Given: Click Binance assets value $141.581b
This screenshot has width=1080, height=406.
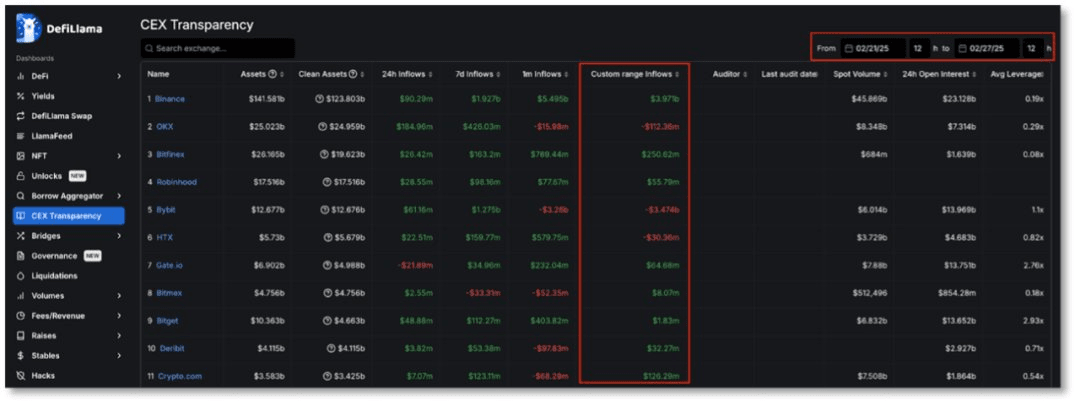Looking at the screenshot, I should (x=267, y=99).
